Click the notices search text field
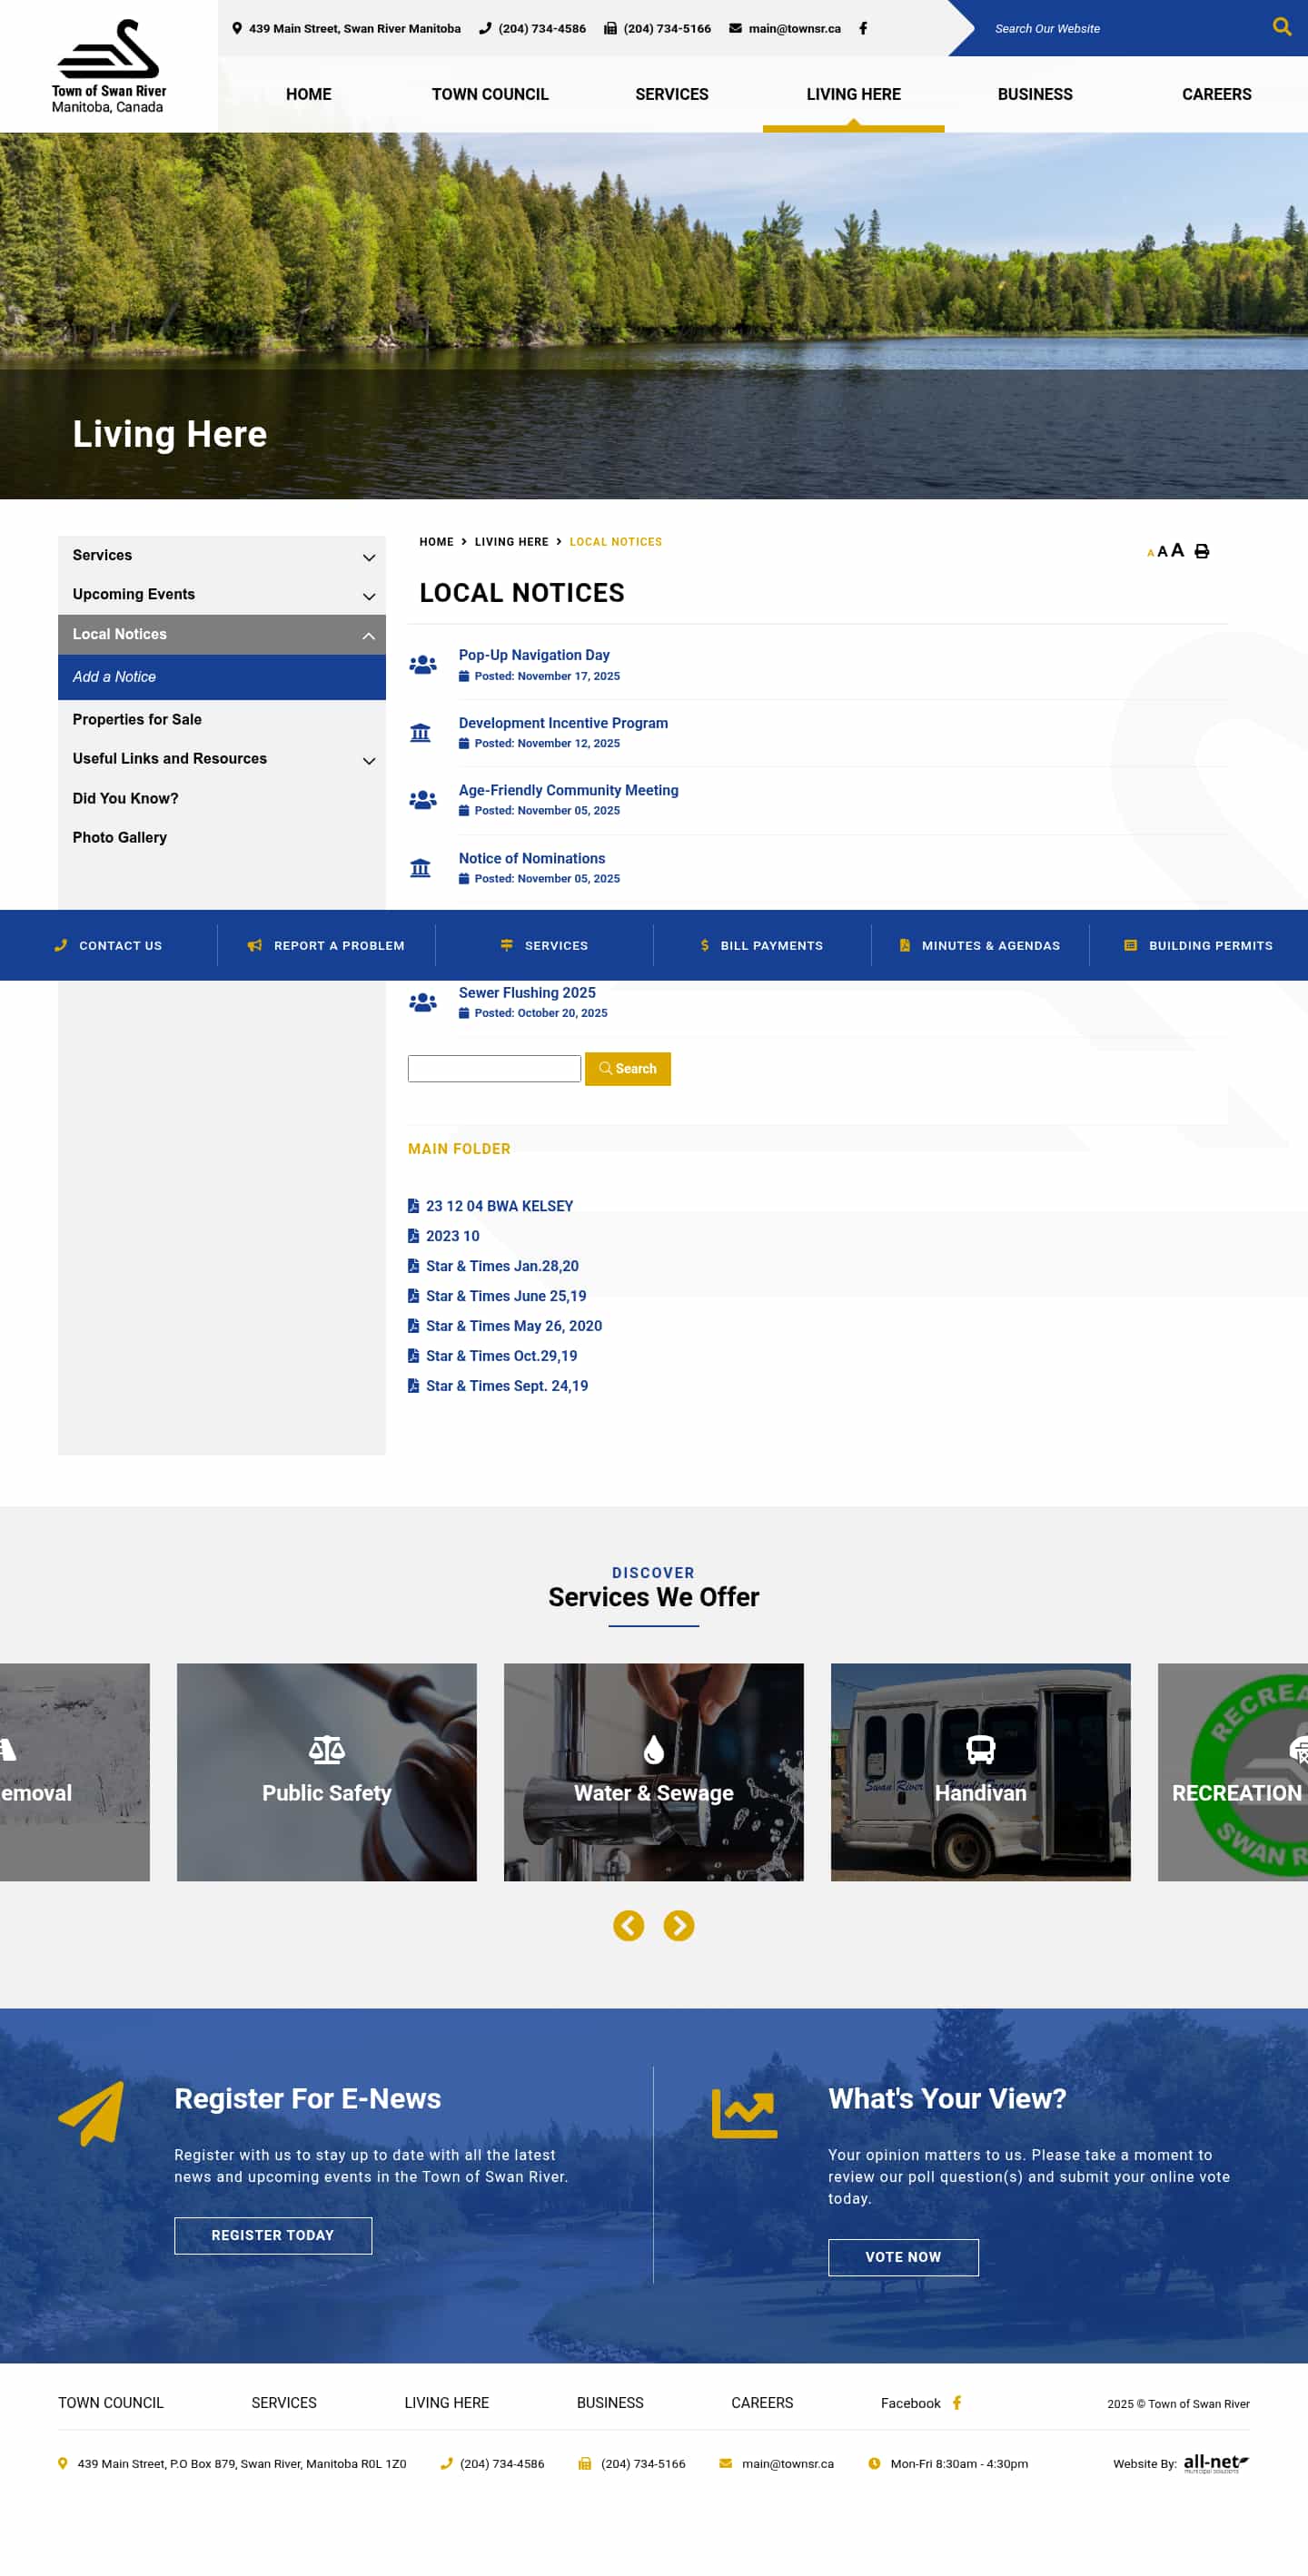This screenshot has height=2576, width=1308. 494,1068
